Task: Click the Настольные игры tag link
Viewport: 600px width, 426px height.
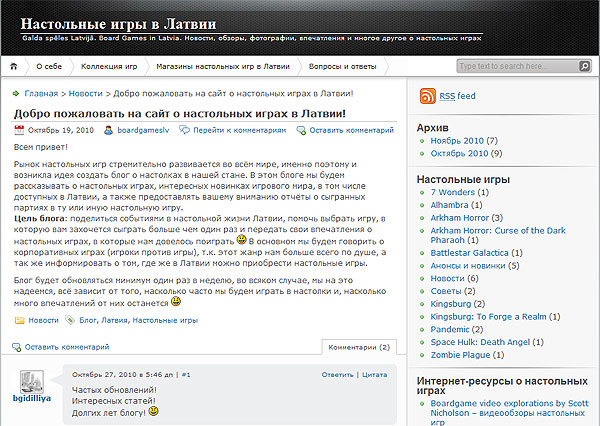Action: 165,320
